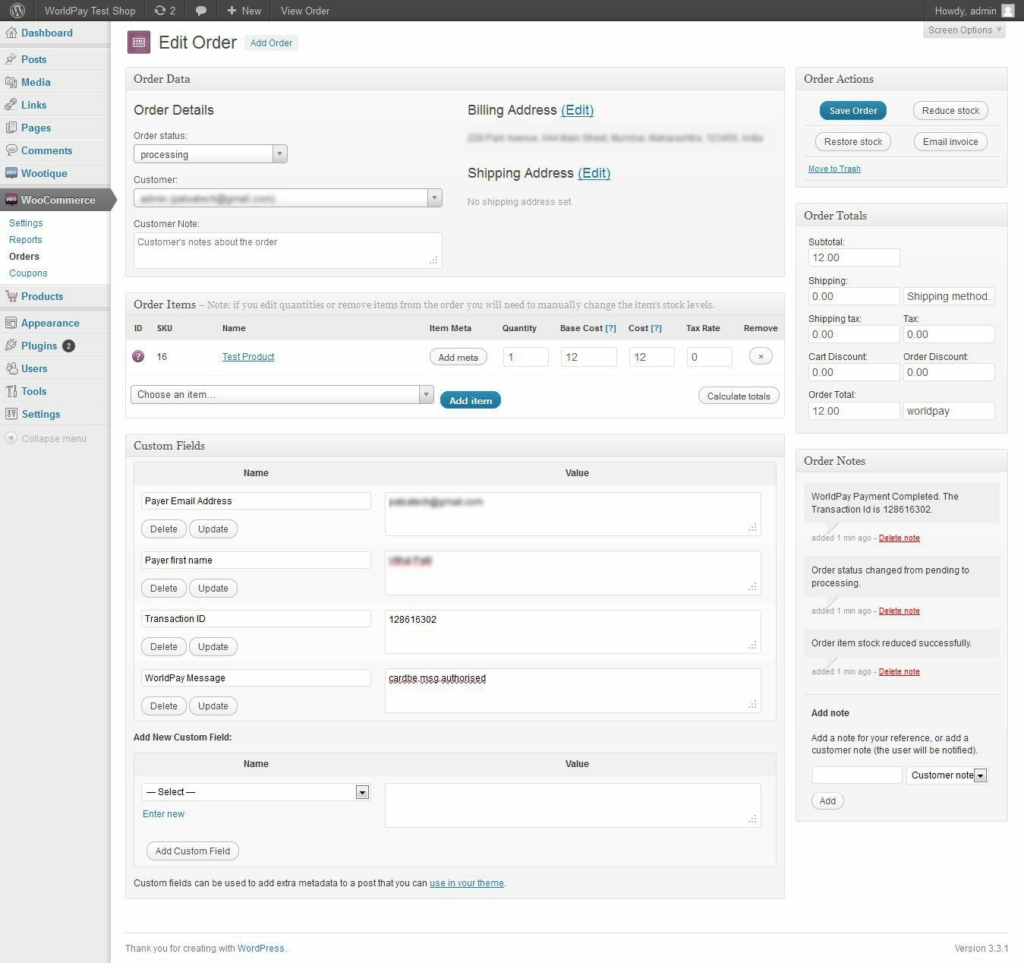Open the updates icon showing 2
Screen dimensions: 1024x963
165,10
